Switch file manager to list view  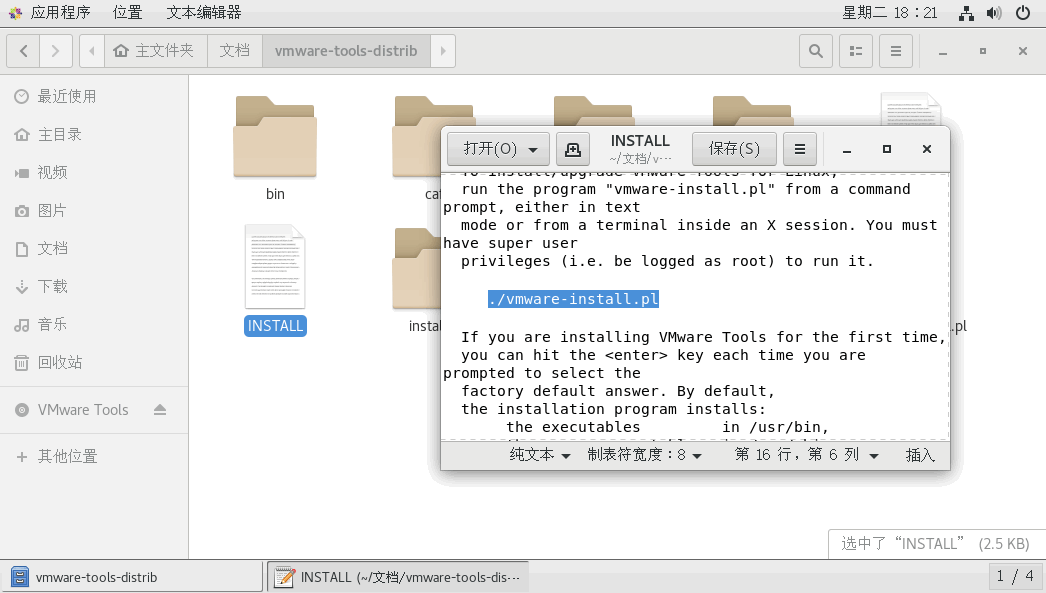coord(856,51)
